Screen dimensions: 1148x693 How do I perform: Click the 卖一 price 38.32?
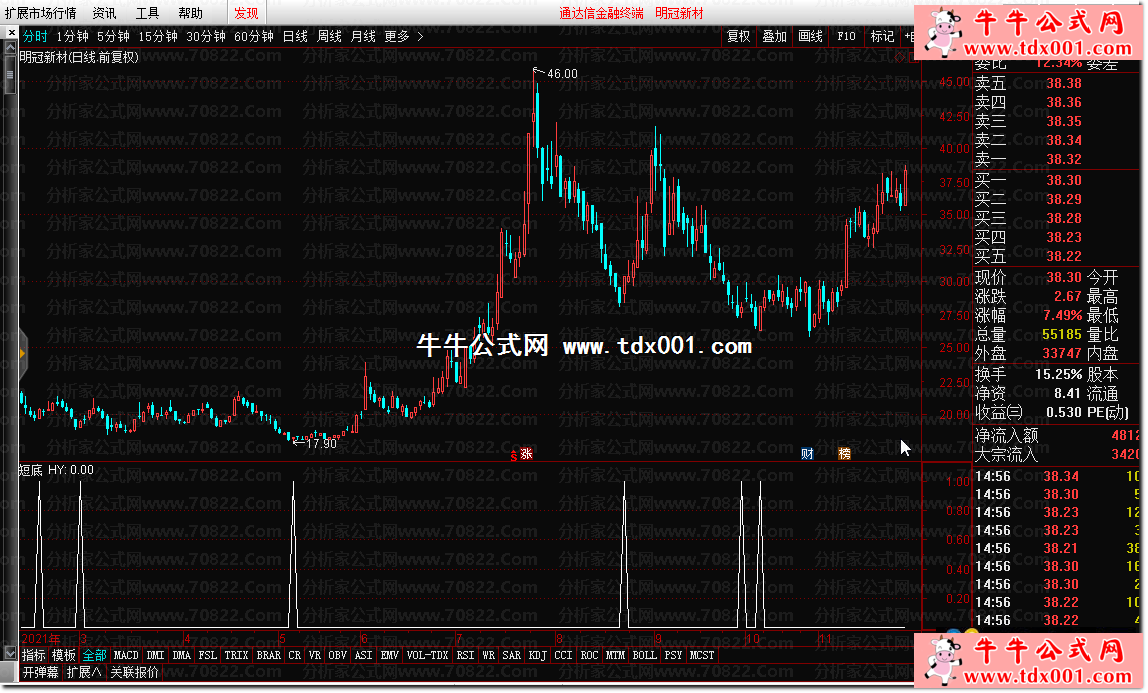tap(1064, 159)
